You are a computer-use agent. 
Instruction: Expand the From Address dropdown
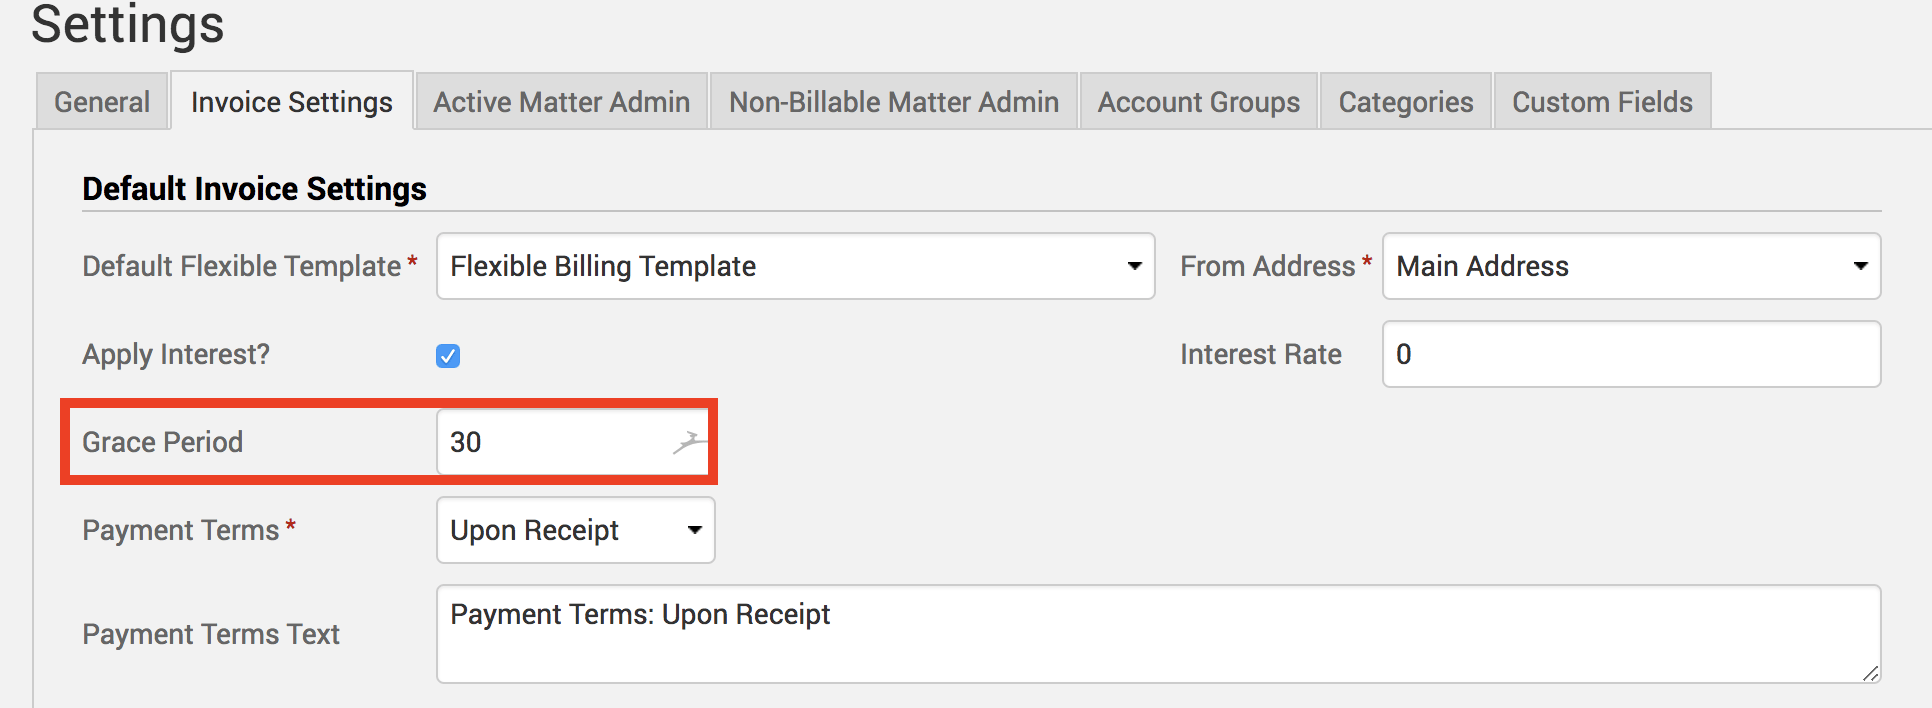[1630, 266]
